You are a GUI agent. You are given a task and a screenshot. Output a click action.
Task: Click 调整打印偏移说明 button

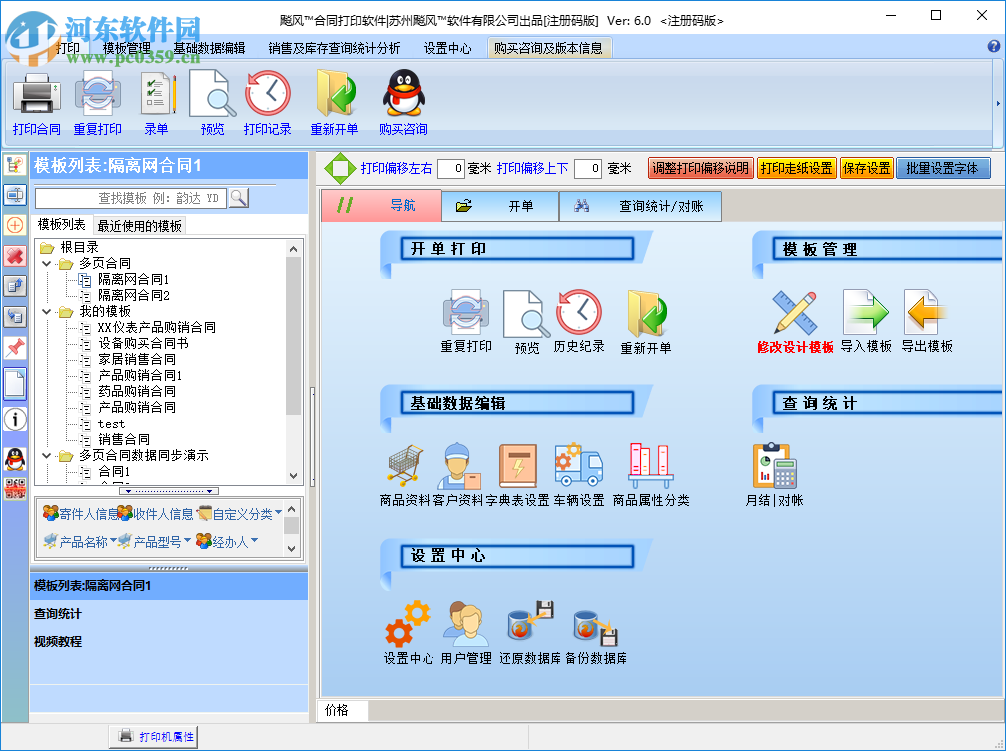tap(701, 168)
